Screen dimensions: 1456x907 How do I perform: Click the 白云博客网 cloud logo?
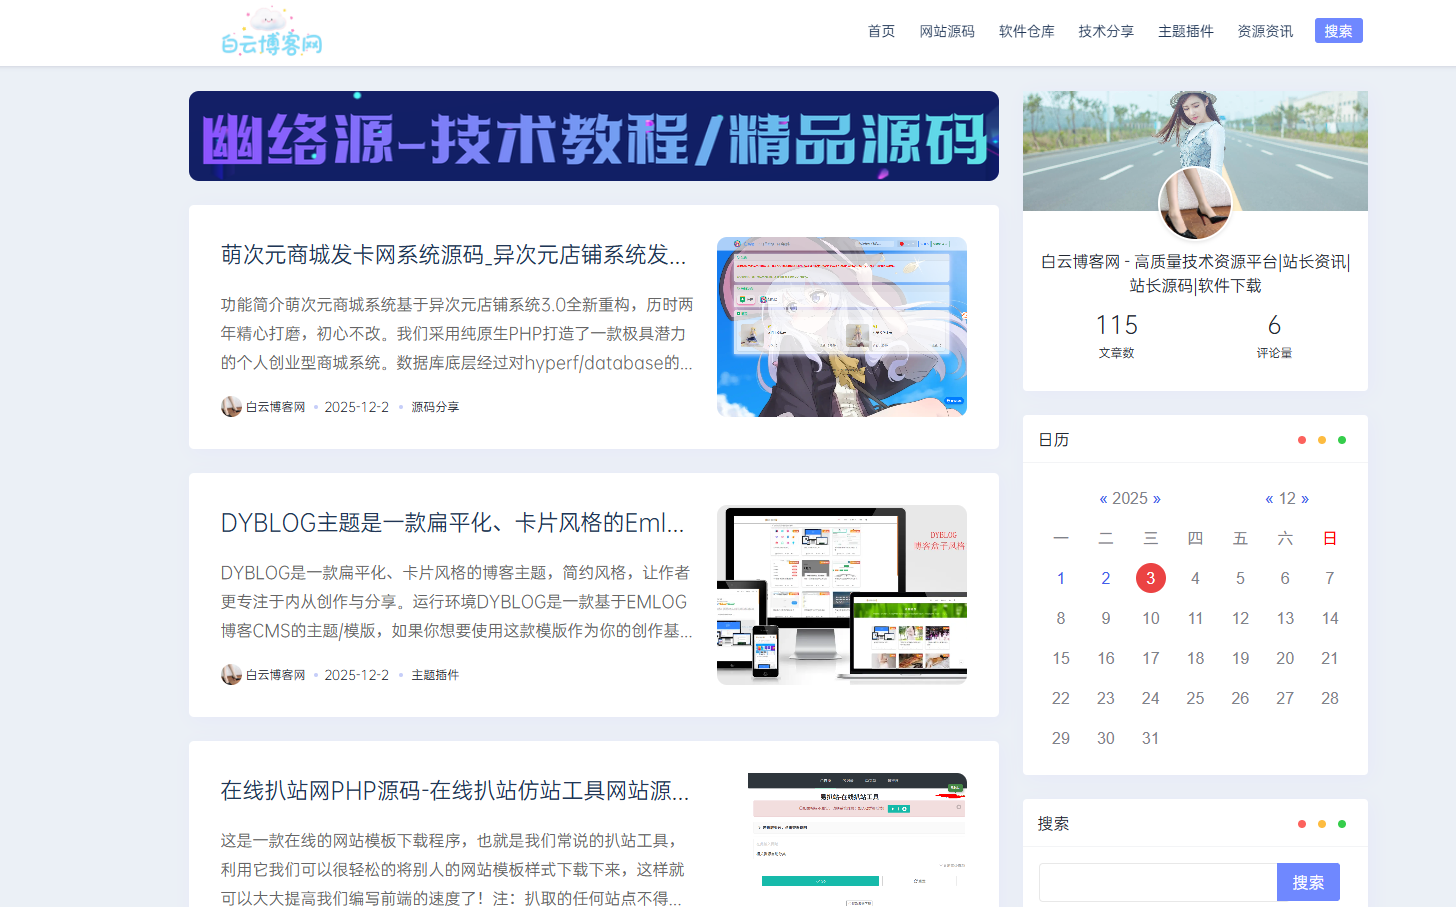(x=271, y=32)
